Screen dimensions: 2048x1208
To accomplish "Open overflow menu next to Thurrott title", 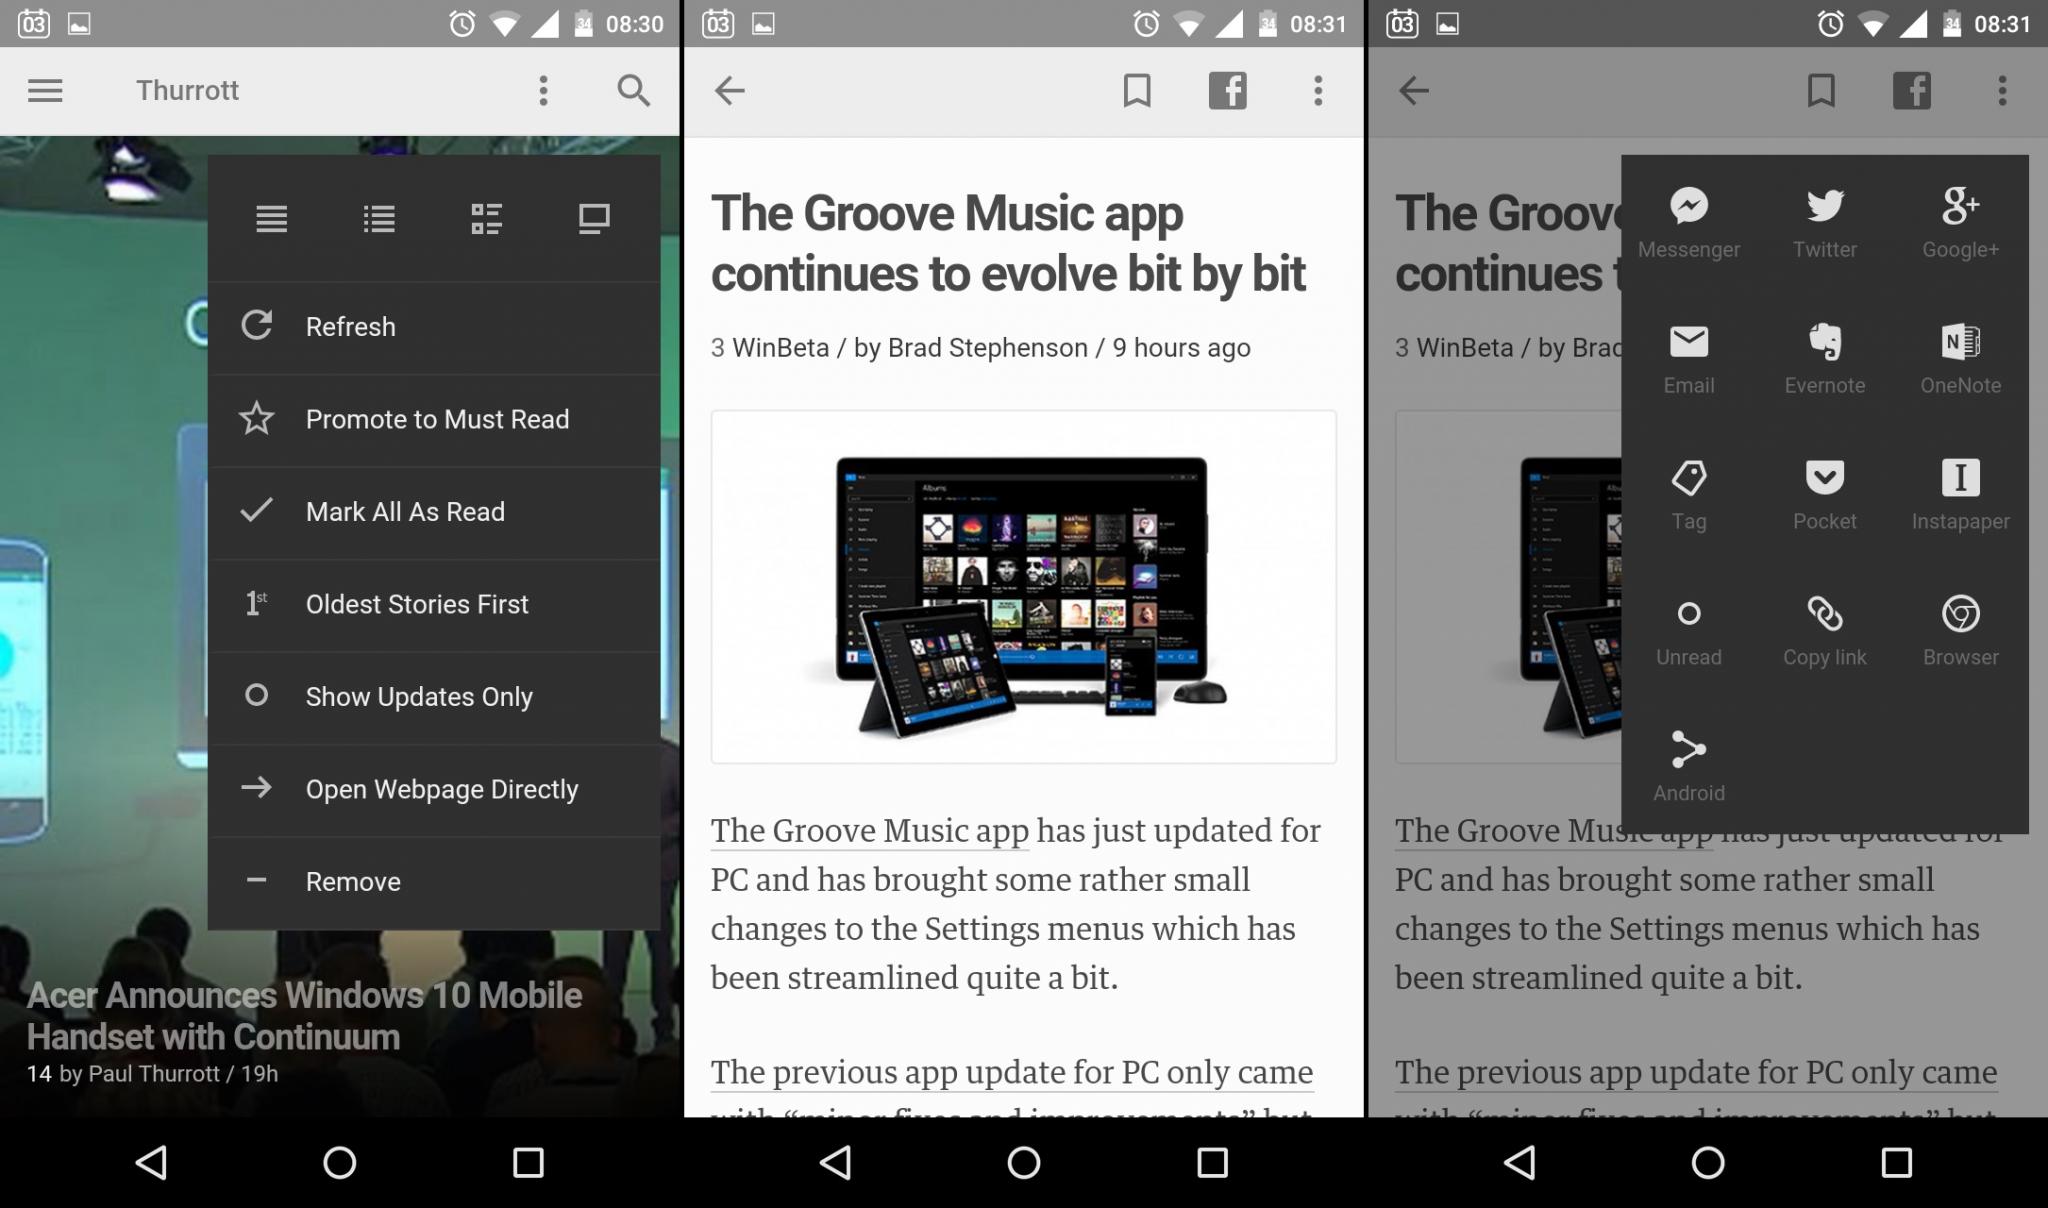I will 543,91.
